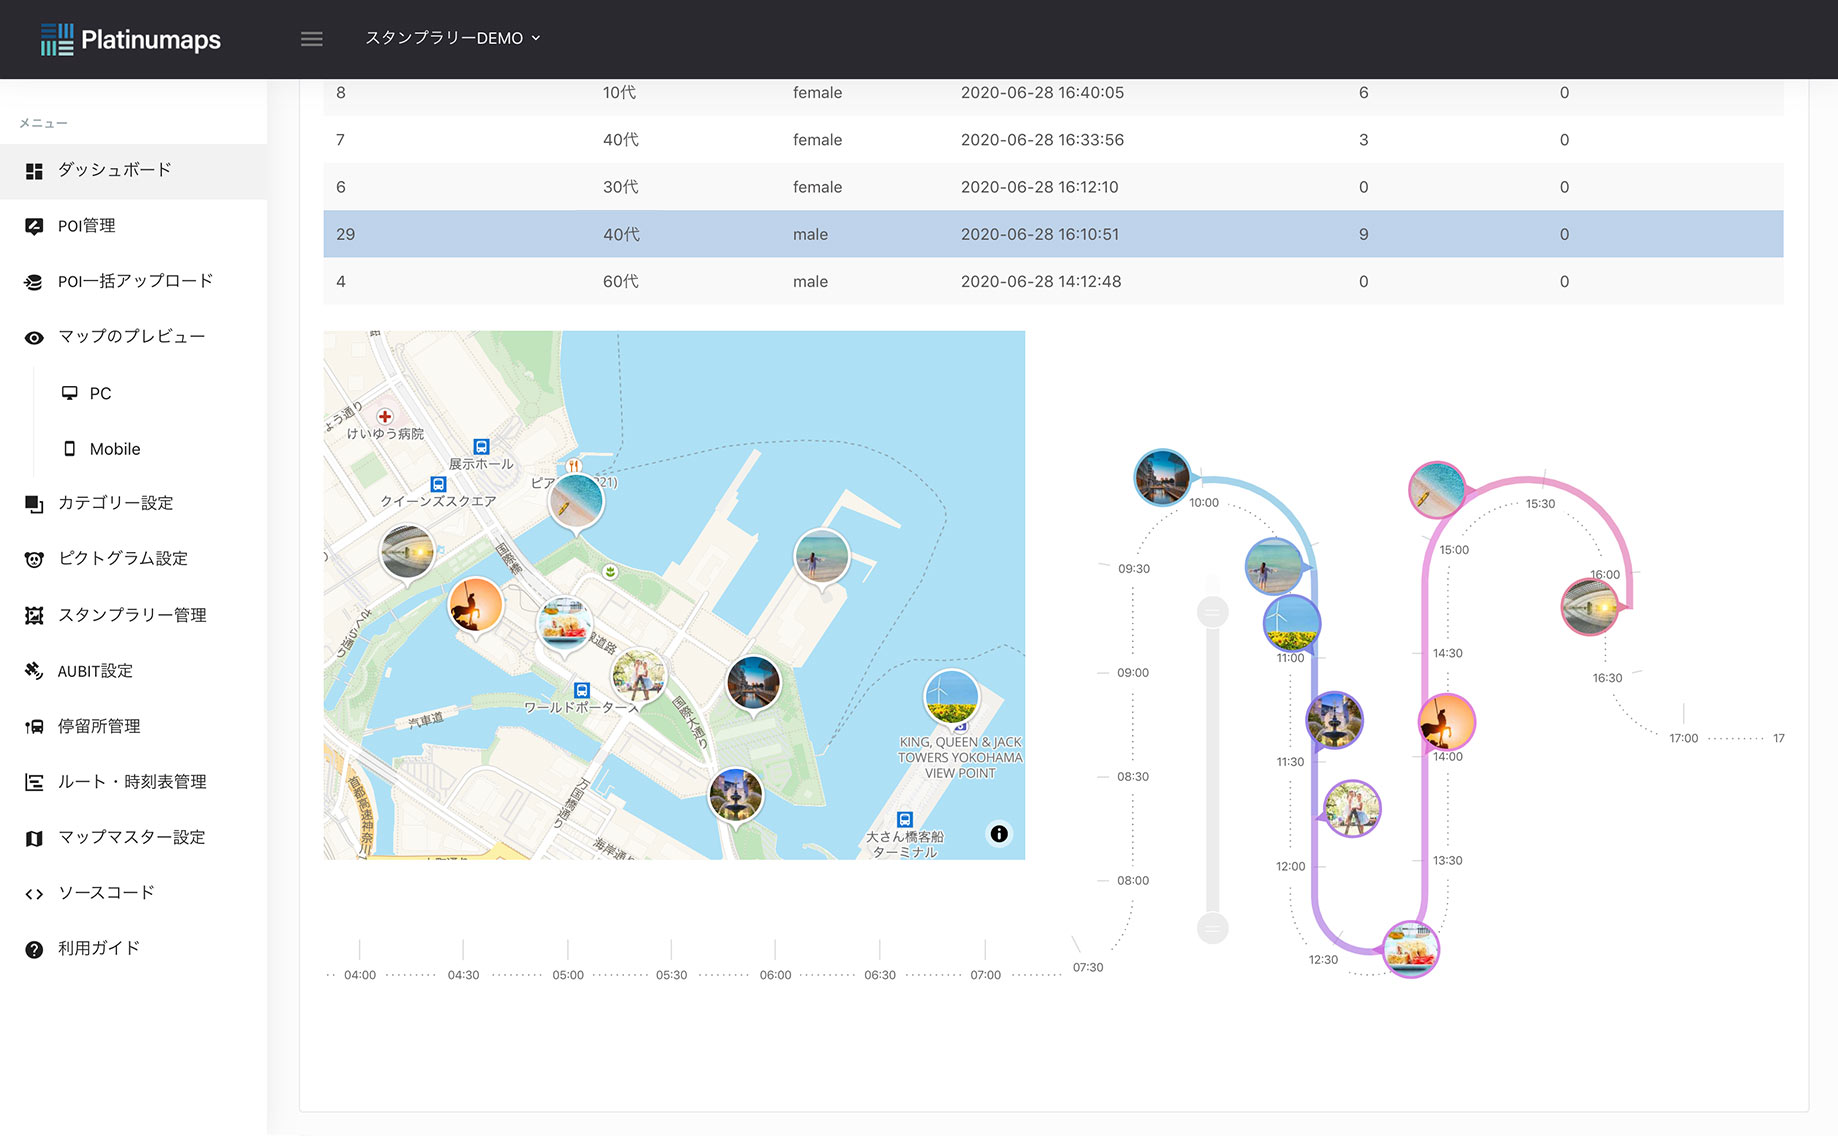
Task: Open カテゴリー設定 via its icon
Action: point(34,503)
